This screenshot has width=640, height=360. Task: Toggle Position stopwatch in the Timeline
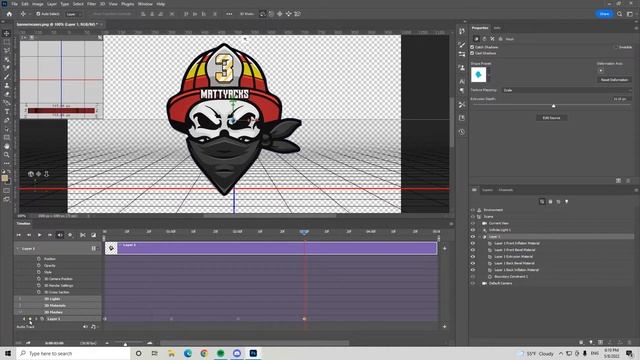[39, 259]
